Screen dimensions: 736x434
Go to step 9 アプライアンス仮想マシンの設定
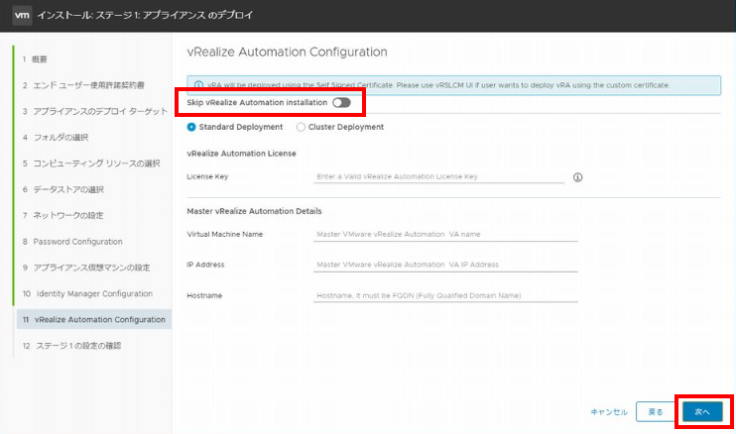pyautogui.click(x=86, y=267)
